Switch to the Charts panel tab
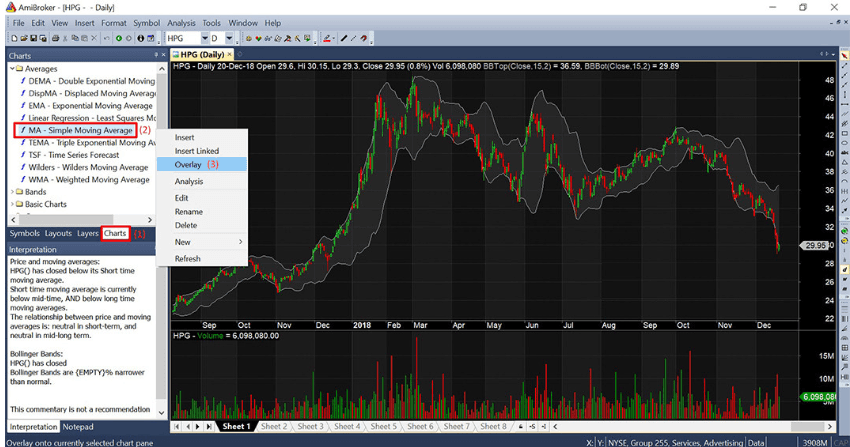 [115, 234]
